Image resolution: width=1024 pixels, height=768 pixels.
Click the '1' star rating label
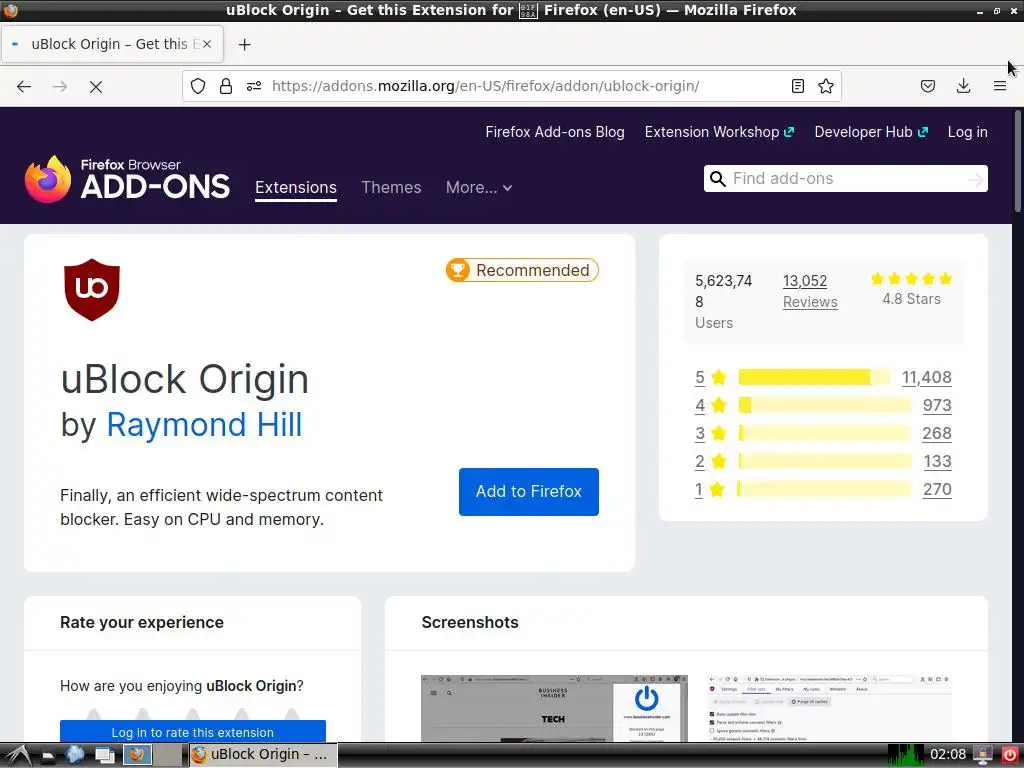coord(699,490)
